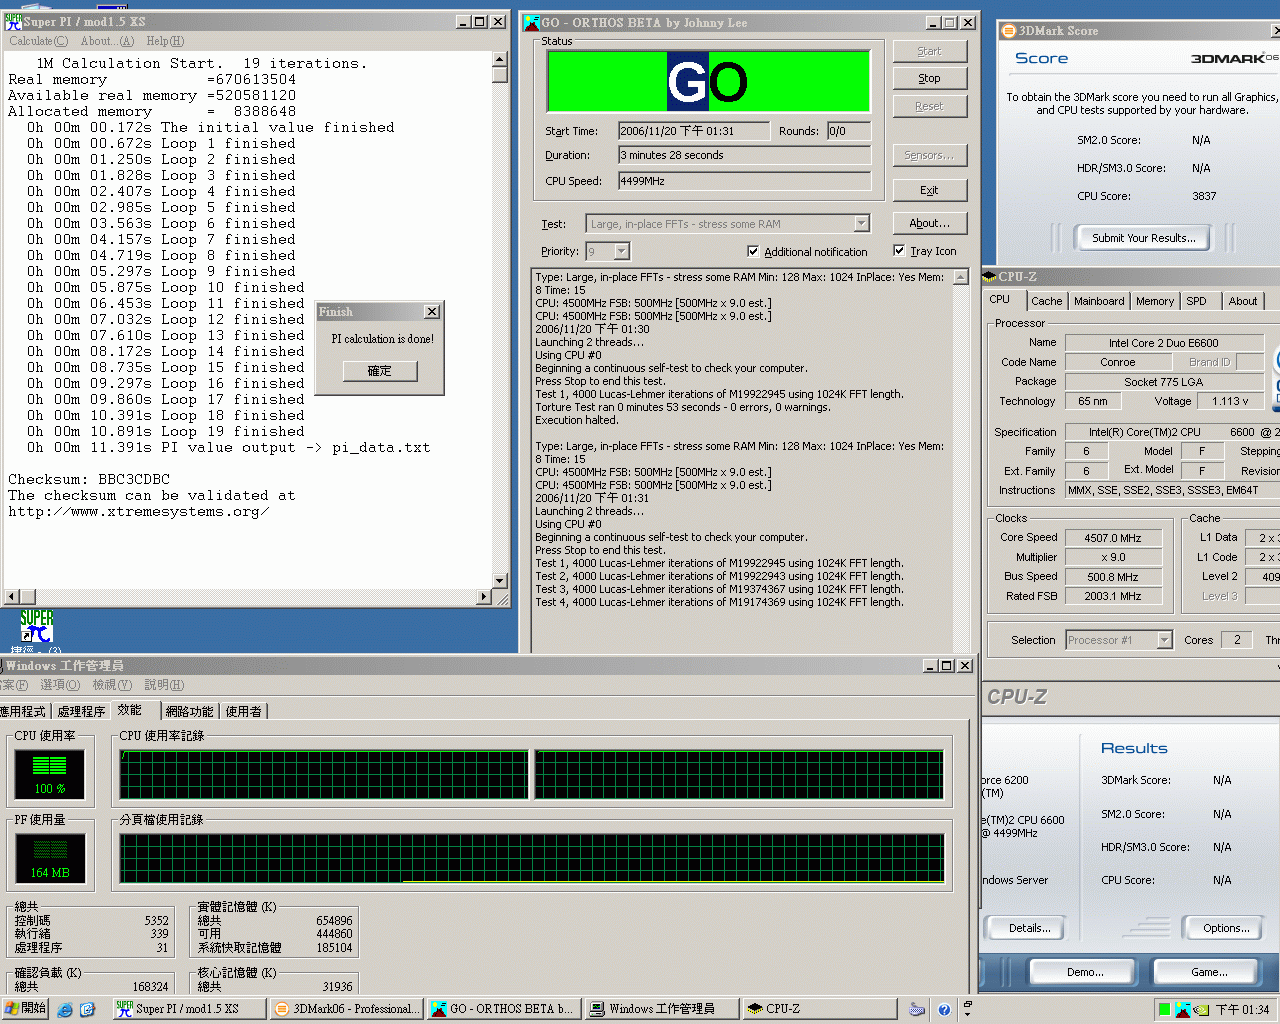Click the Start Time field in ORTHOS
The image size is (1280, 1024).
[694, 131]
